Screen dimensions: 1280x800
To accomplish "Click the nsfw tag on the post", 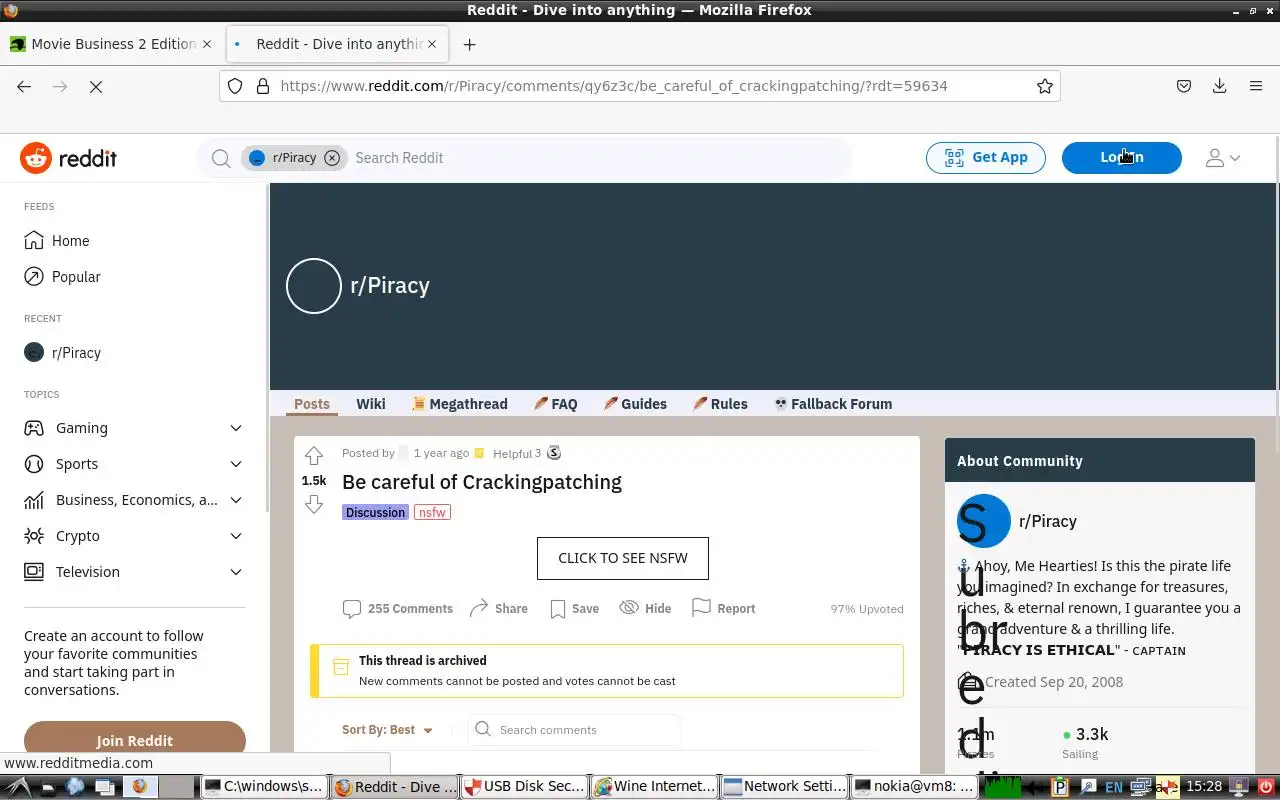I will [432, 512].
